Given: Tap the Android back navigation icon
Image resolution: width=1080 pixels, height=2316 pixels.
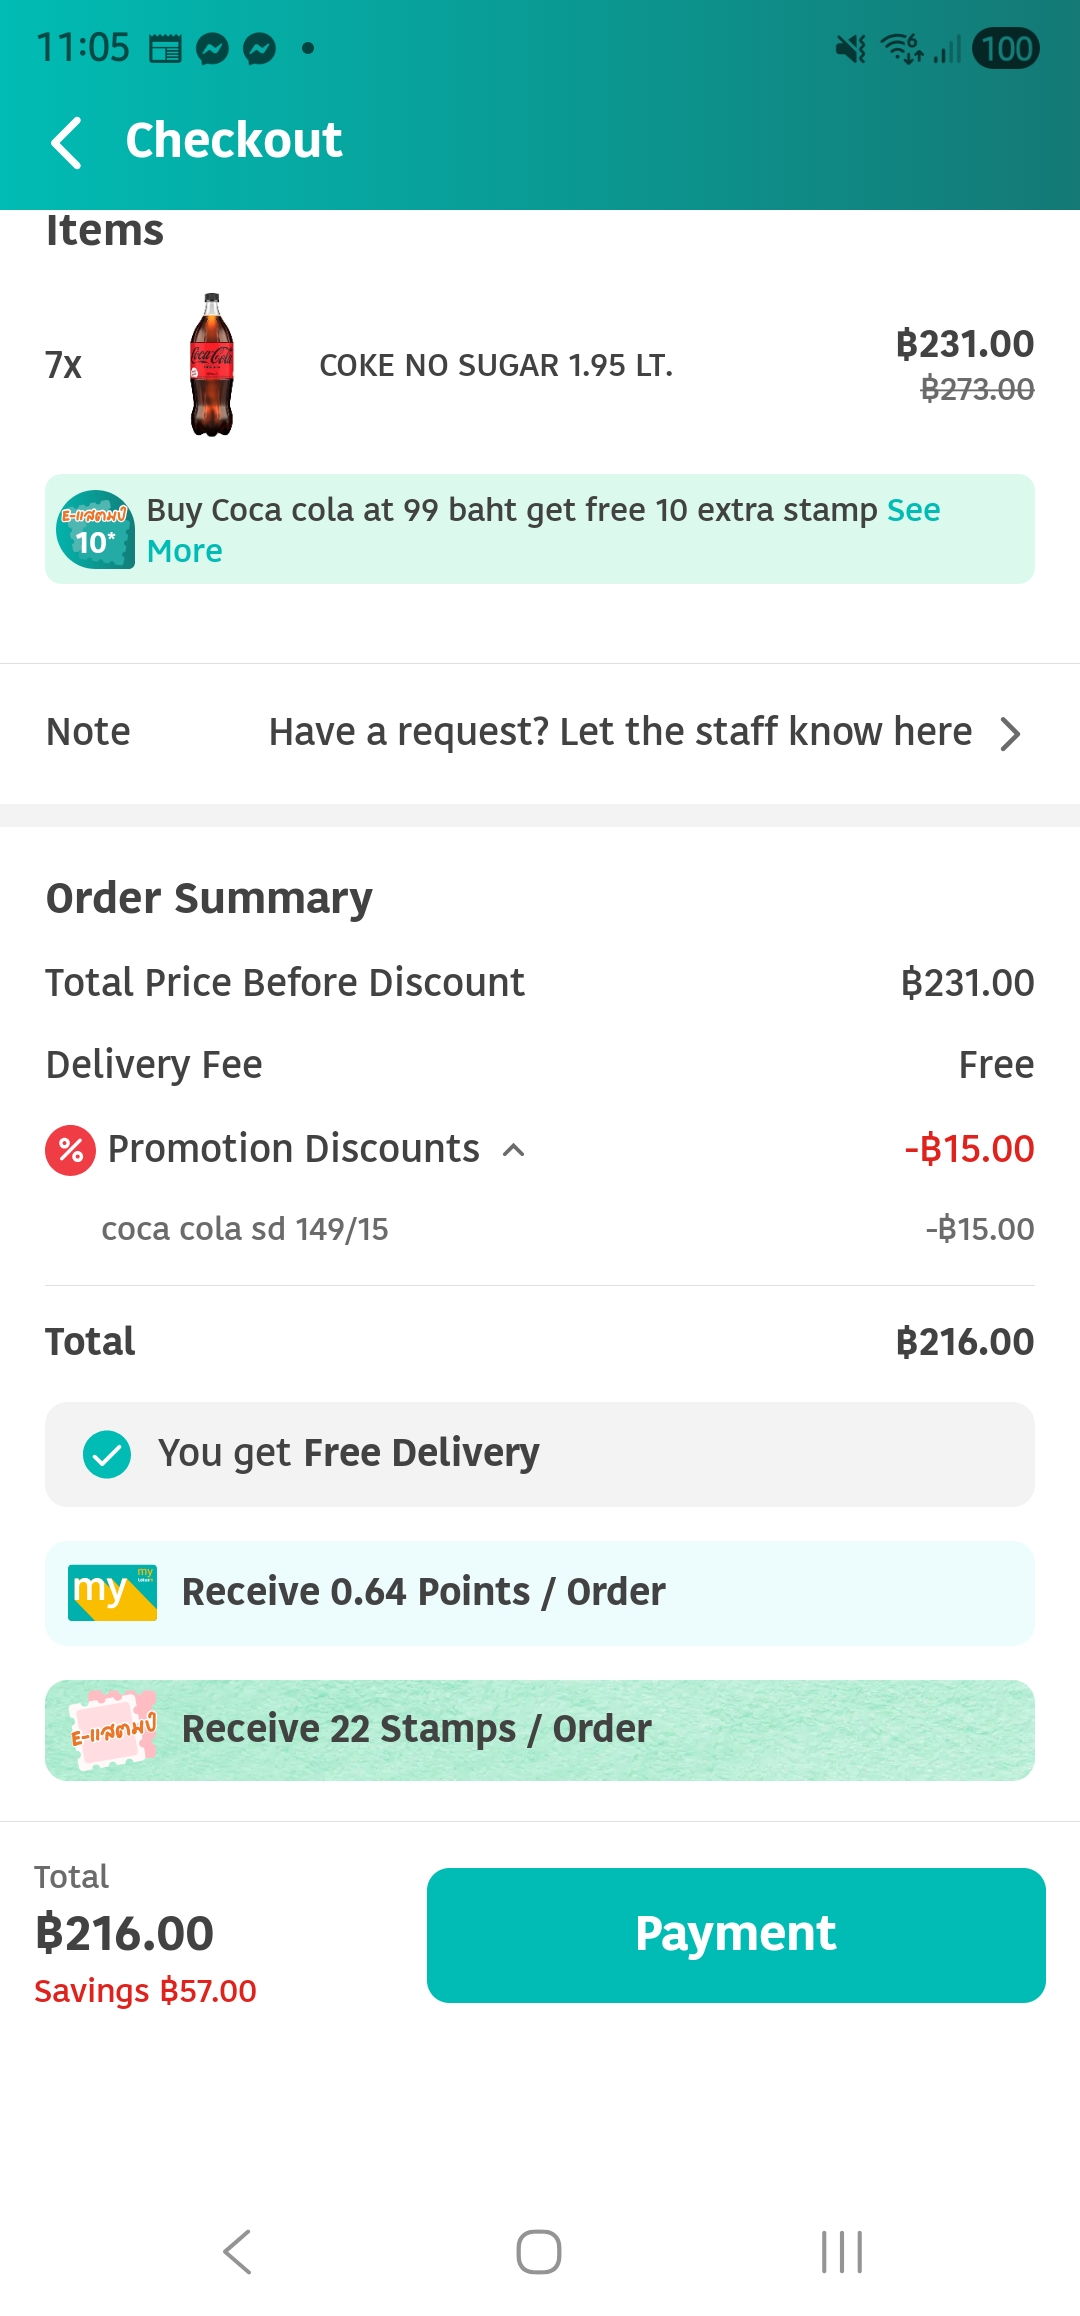Looking at the screenshot, I should coord(237,2252).
